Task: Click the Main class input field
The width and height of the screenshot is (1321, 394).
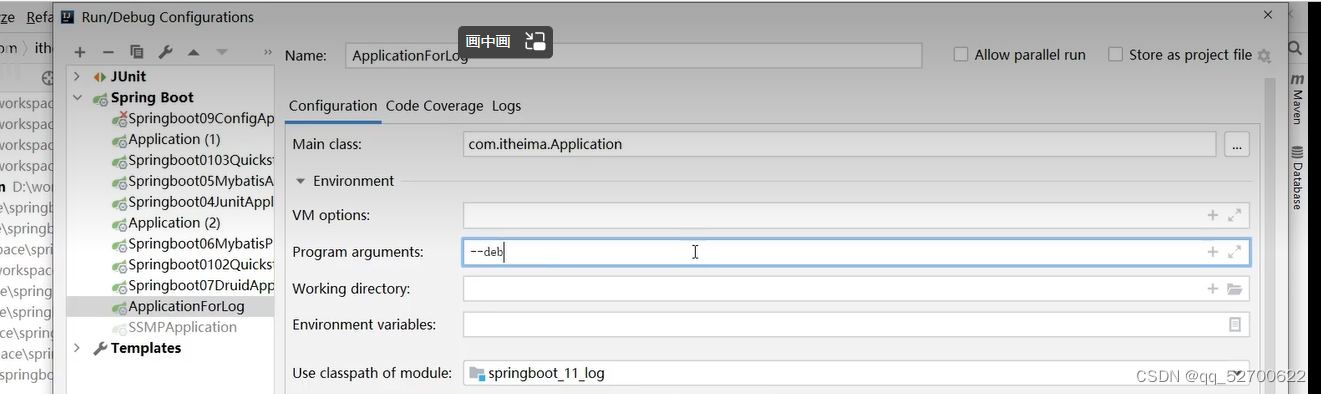Action: click(x=840, y=144)
